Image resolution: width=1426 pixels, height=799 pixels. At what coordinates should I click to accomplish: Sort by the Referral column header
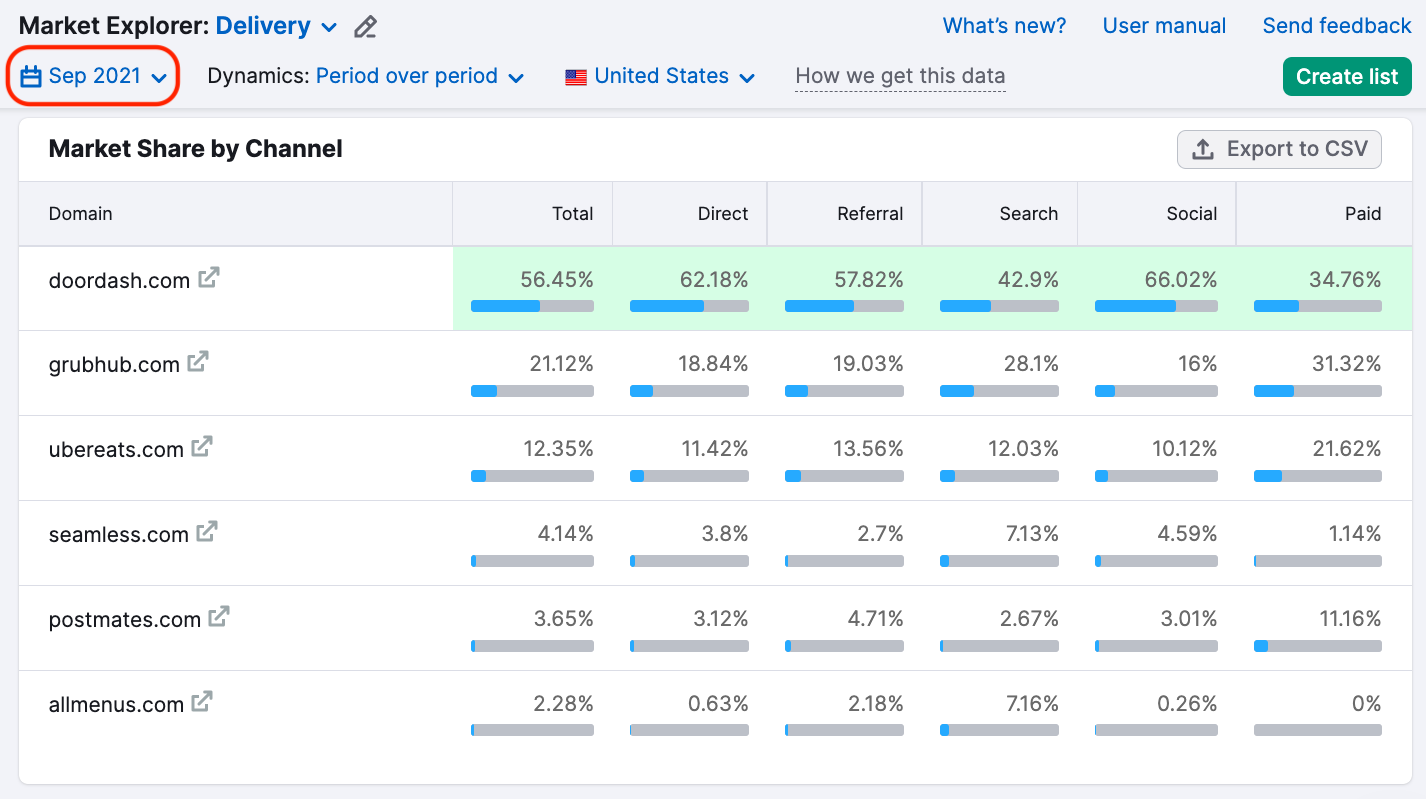(870, 213)
